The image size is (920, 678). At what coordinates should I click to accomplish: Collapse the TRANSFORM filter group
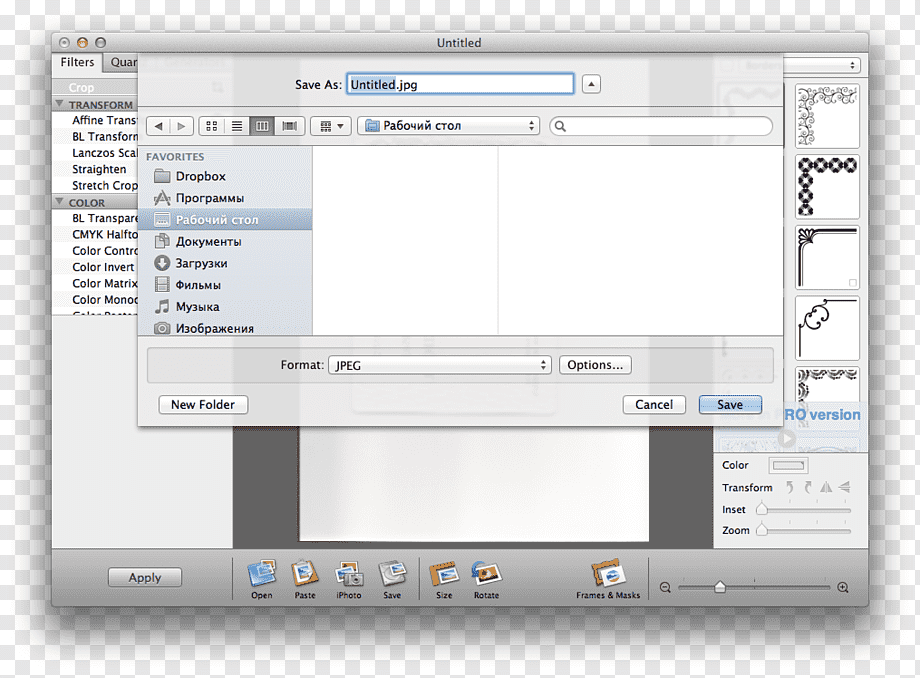pos(59,104)
